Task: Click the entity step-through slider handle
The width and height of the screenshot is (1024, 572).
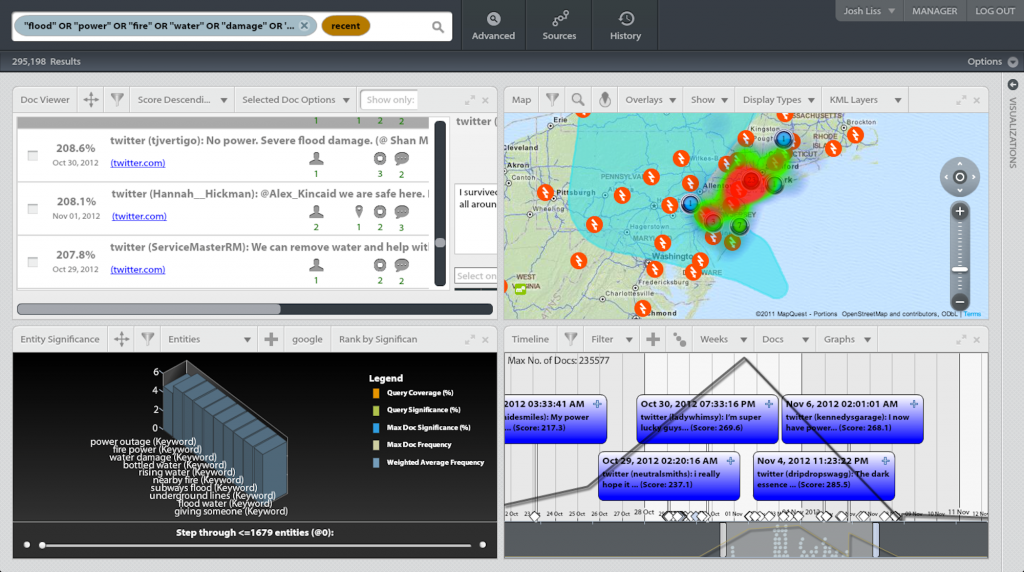Action: click(42, 545)
